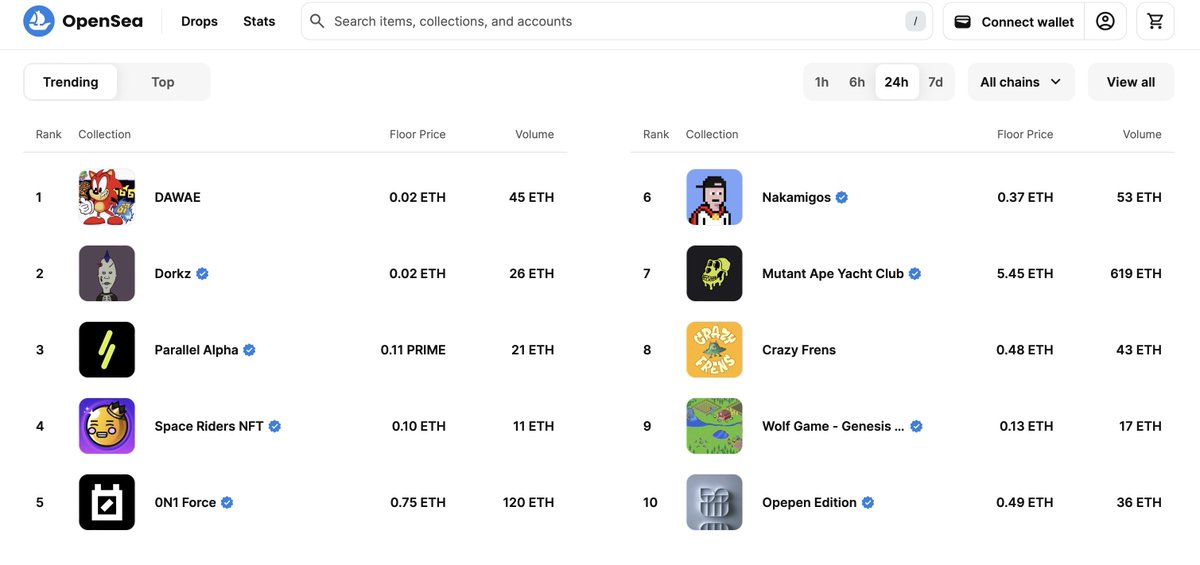Open the Parallel Alpha collection name

click(197, 350)
